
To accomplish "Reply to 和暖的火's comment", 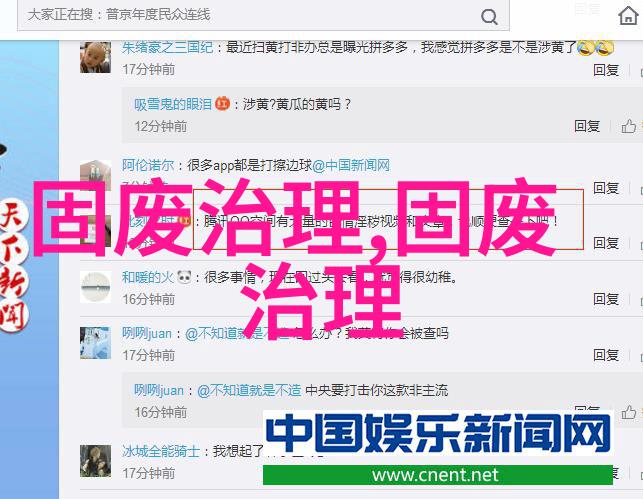I will [x=606, y=299].
